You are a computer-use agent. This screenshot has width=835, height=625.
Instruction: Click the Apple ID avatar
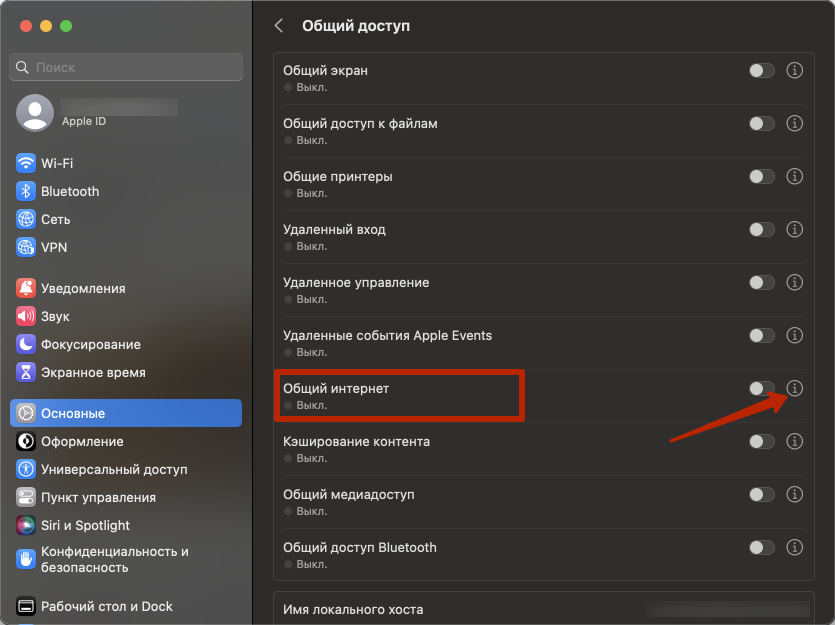pyautogui.click(x=35, y=113)
